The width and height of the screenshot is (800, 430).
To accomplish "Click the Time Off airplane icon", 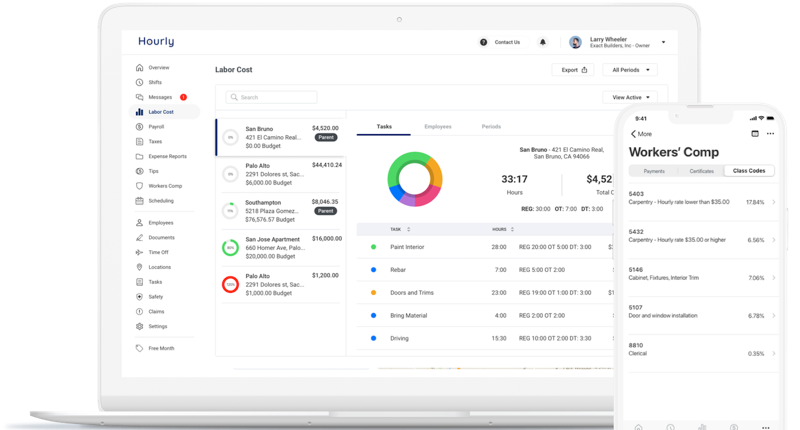I will click(x=139, y=252).
